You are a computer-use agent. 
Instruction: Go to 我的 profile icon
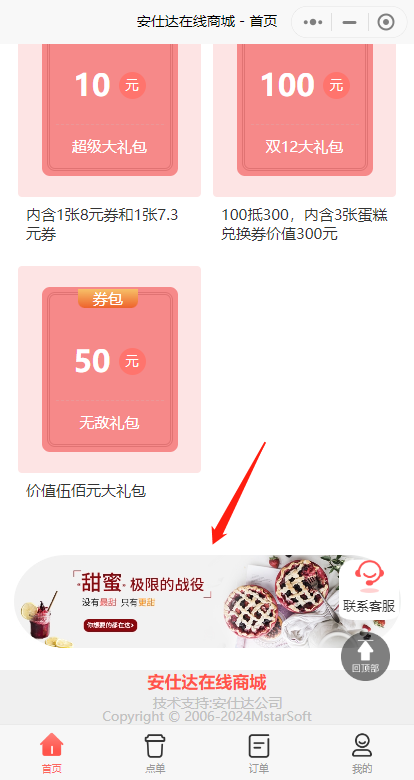click(x=362, y=746)
